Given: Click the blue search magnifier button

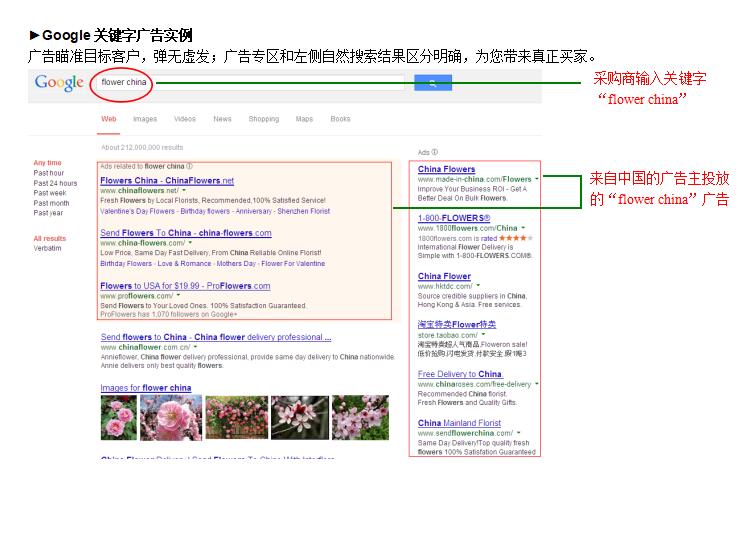Looking at the screenshot, I should (433, 82).
